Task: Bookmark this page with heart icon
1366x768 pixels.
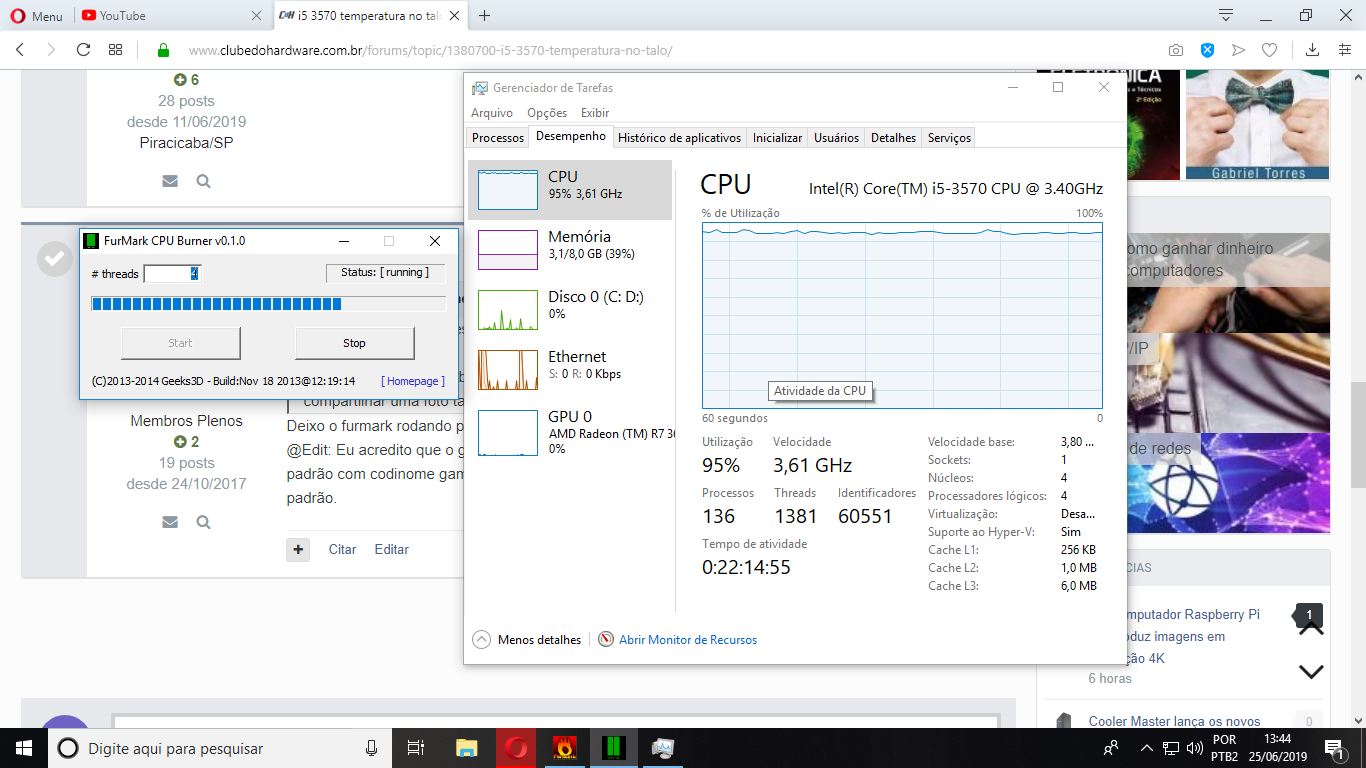Action: [1269, 50]
